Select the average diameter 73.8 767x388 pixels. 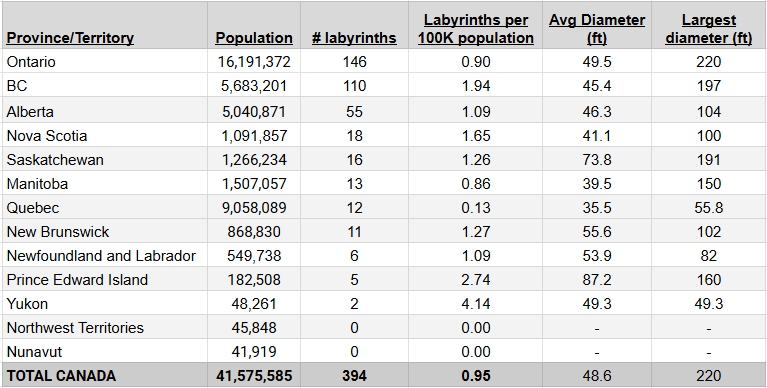tap(597, 160)
